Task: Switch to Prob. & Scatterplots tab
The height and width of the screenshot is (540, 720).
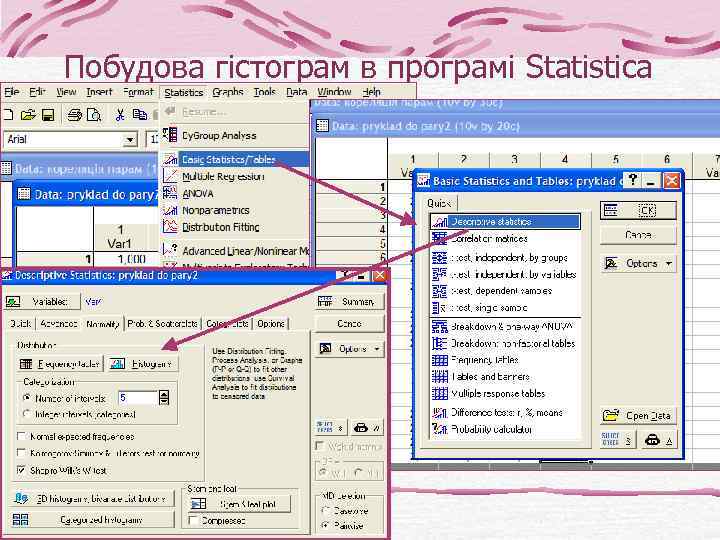Action: [x=163, y=324]
